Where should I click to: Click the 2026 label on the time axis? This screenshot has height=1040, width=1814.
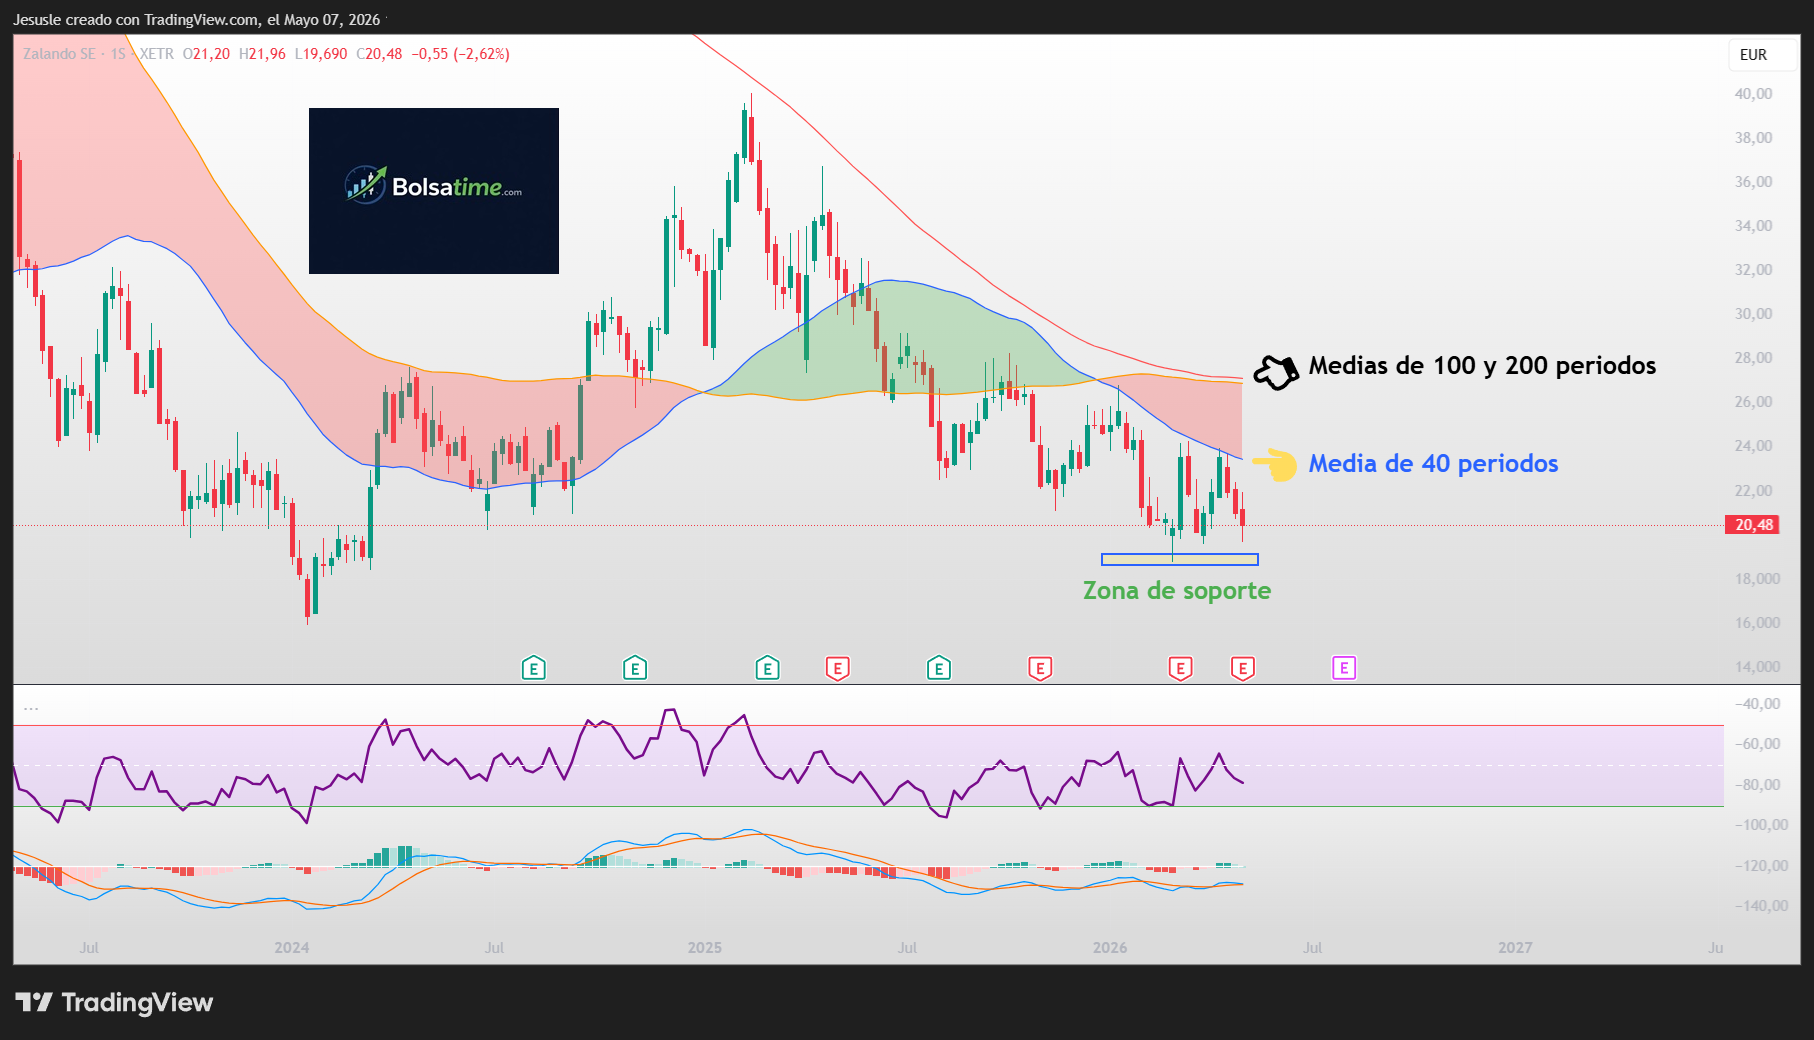(x=1110, y=948)
